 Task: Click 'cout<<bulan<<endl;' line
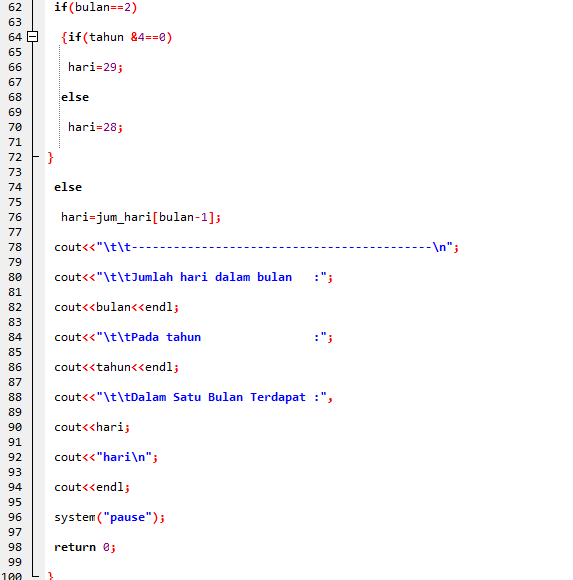117,307
